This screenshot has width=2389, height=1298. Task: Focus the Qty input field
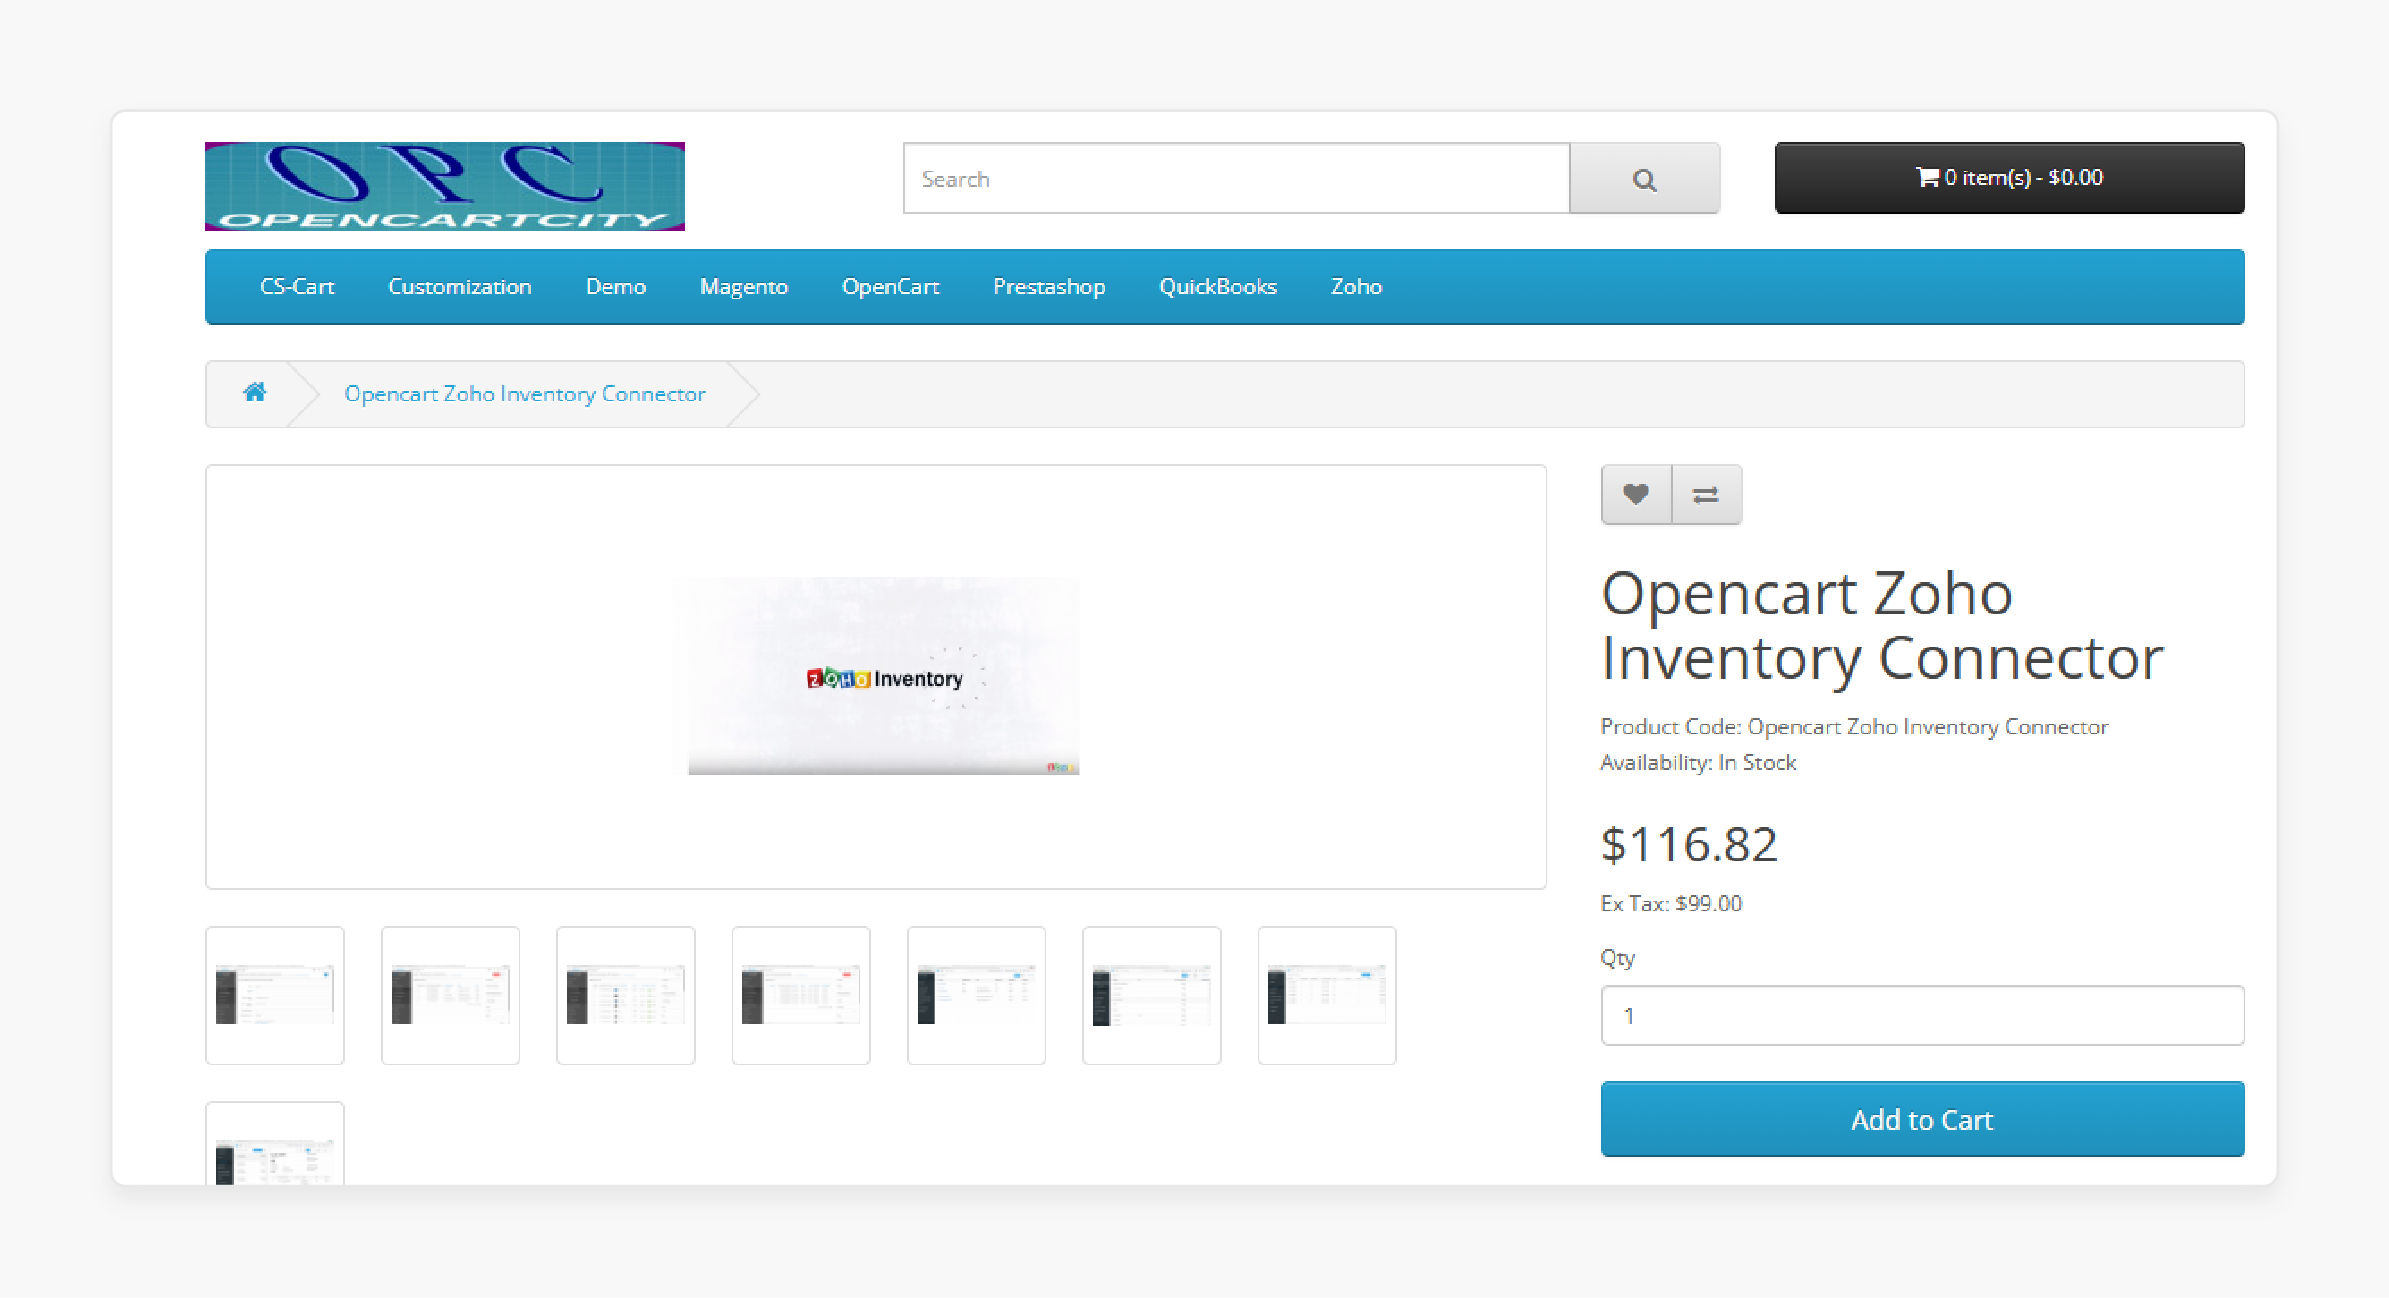(1922, 1016)
